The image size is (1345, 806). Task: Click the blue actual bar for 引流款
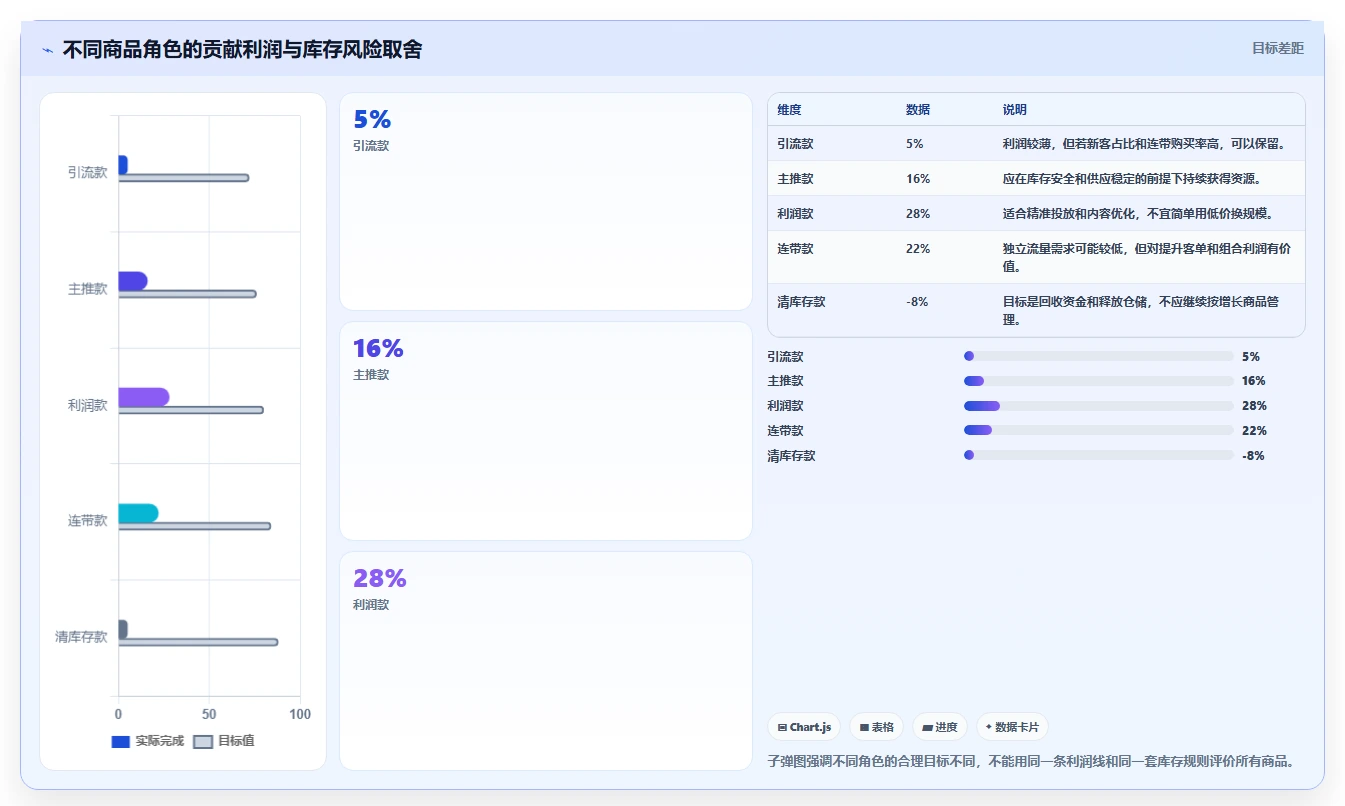click(x=123, y=165)
